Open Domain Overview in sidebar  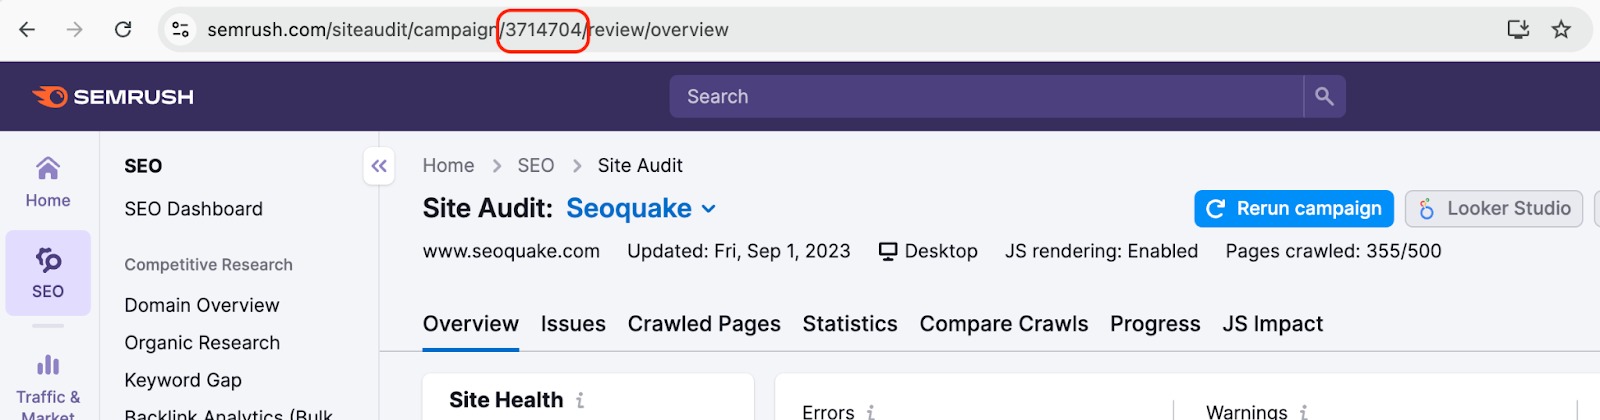pos(202,305)
